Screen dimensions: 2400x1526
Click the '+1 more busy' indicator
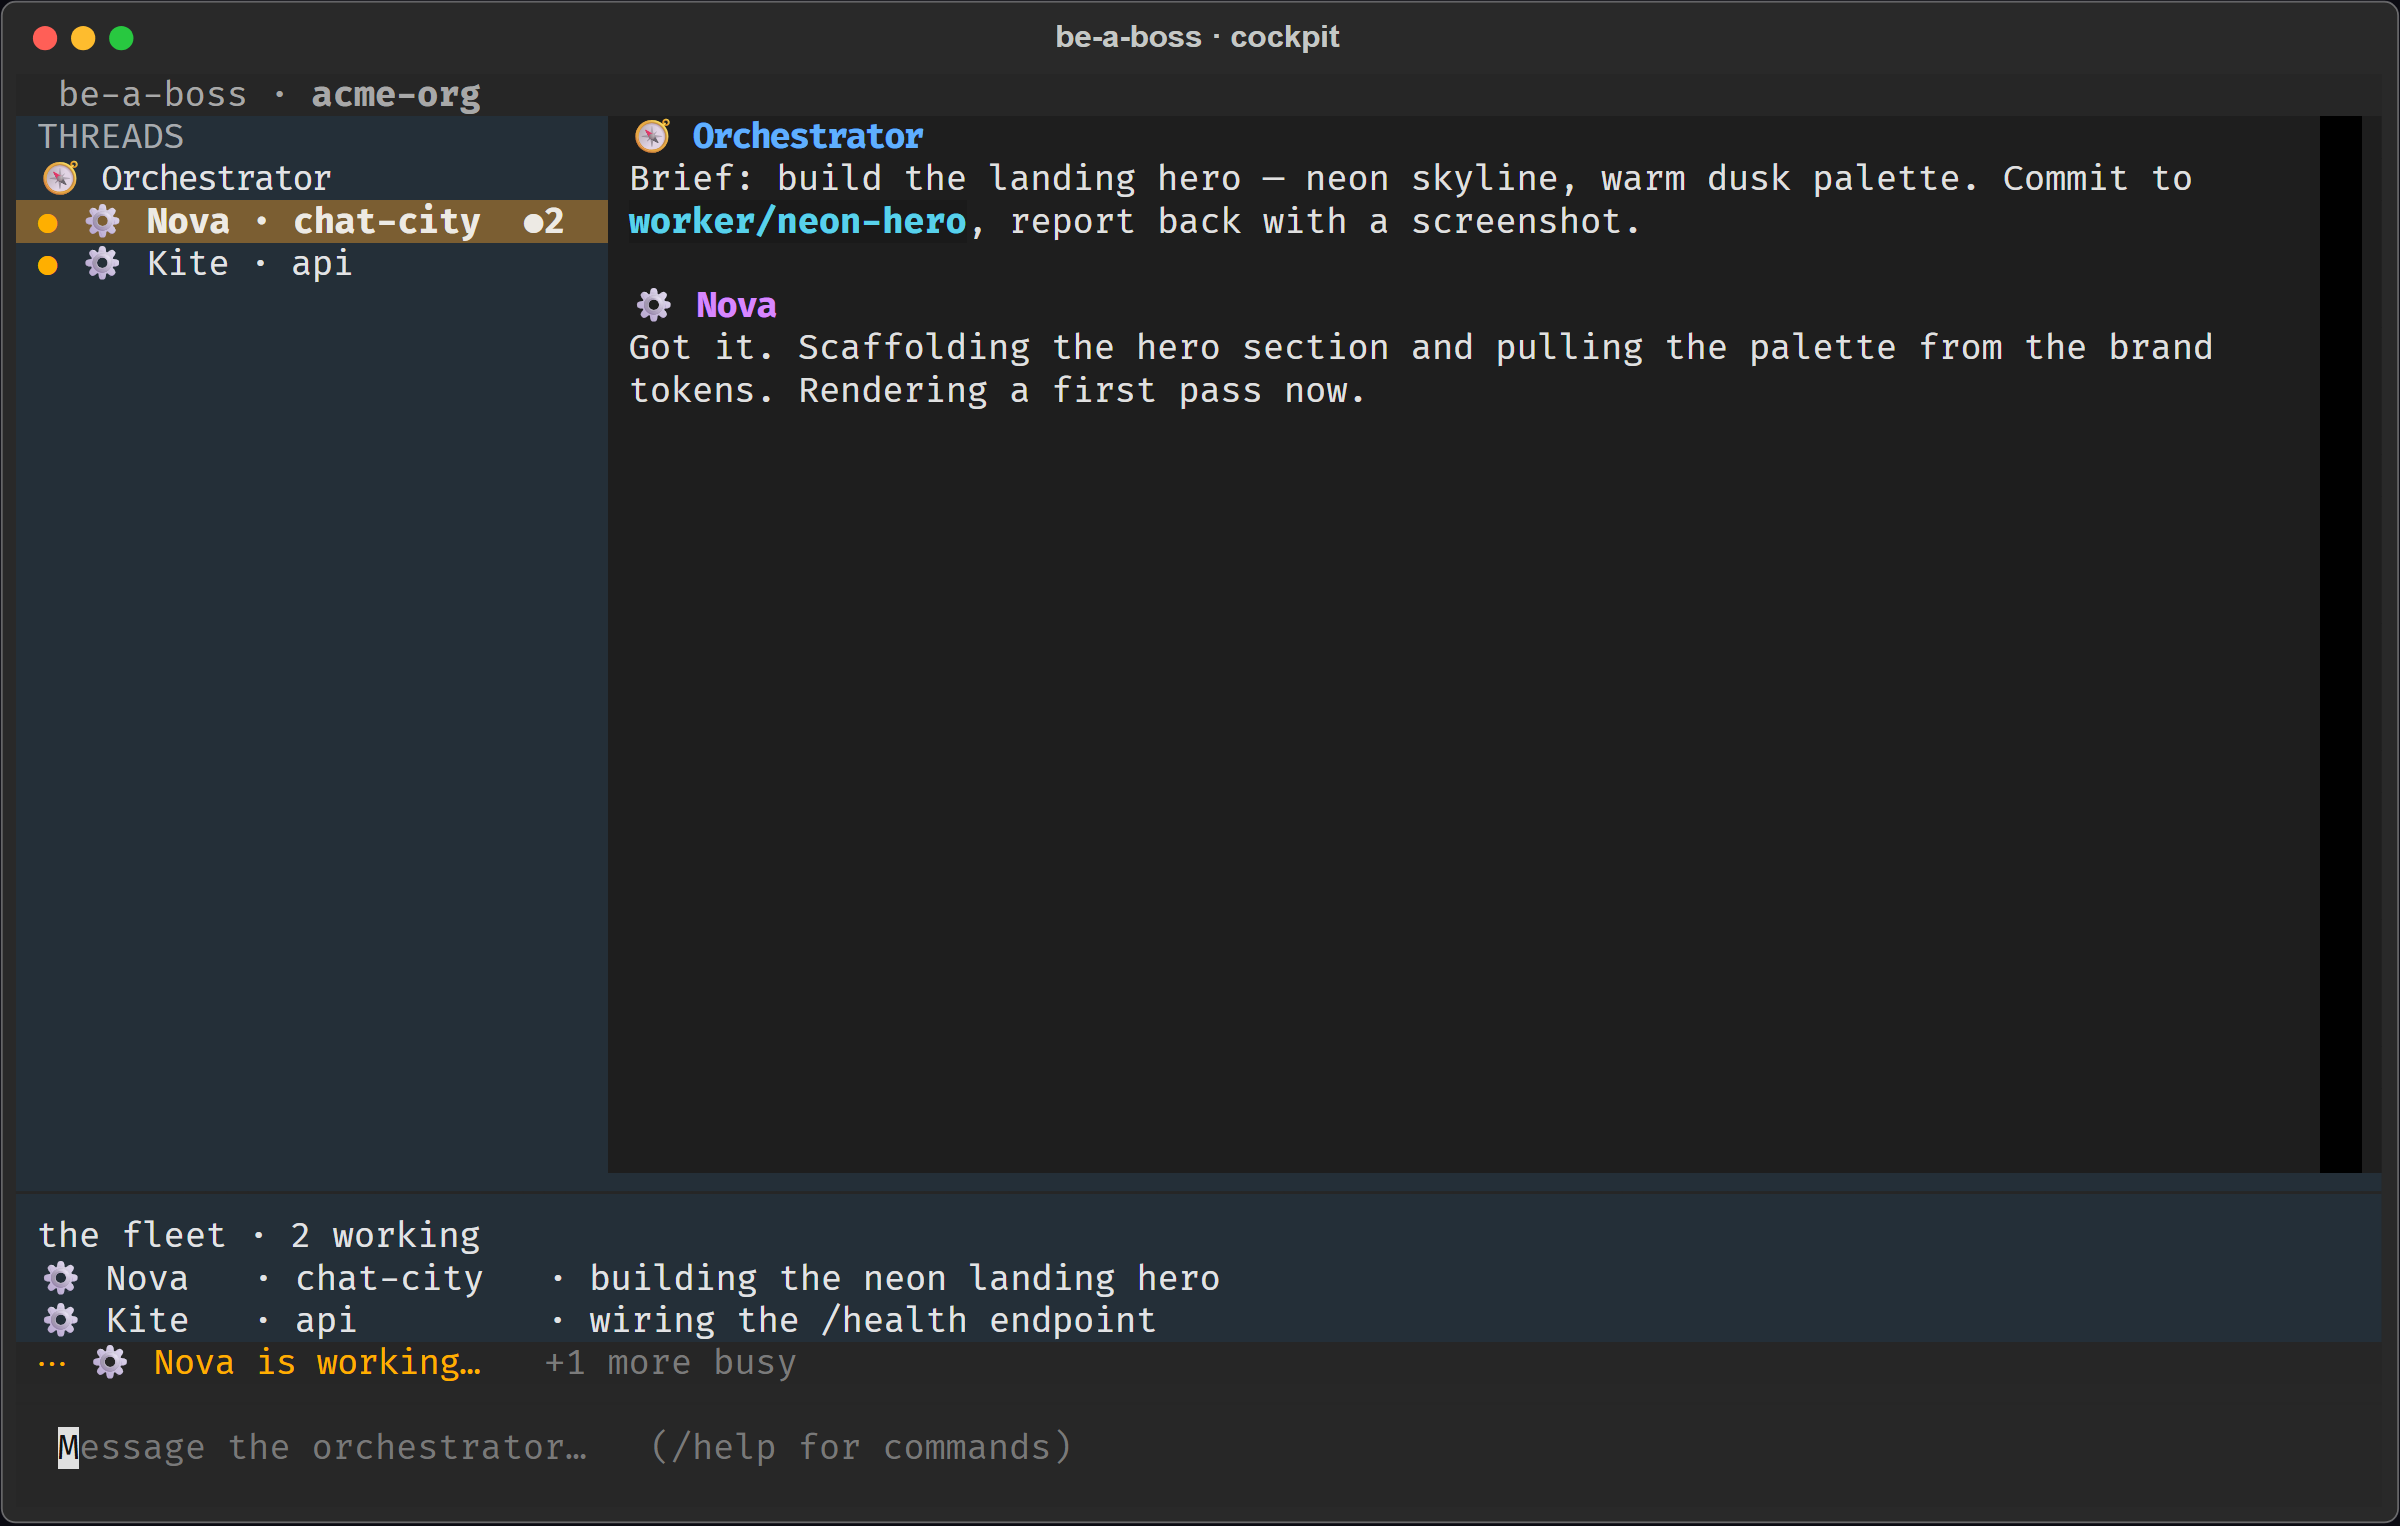671,1362
